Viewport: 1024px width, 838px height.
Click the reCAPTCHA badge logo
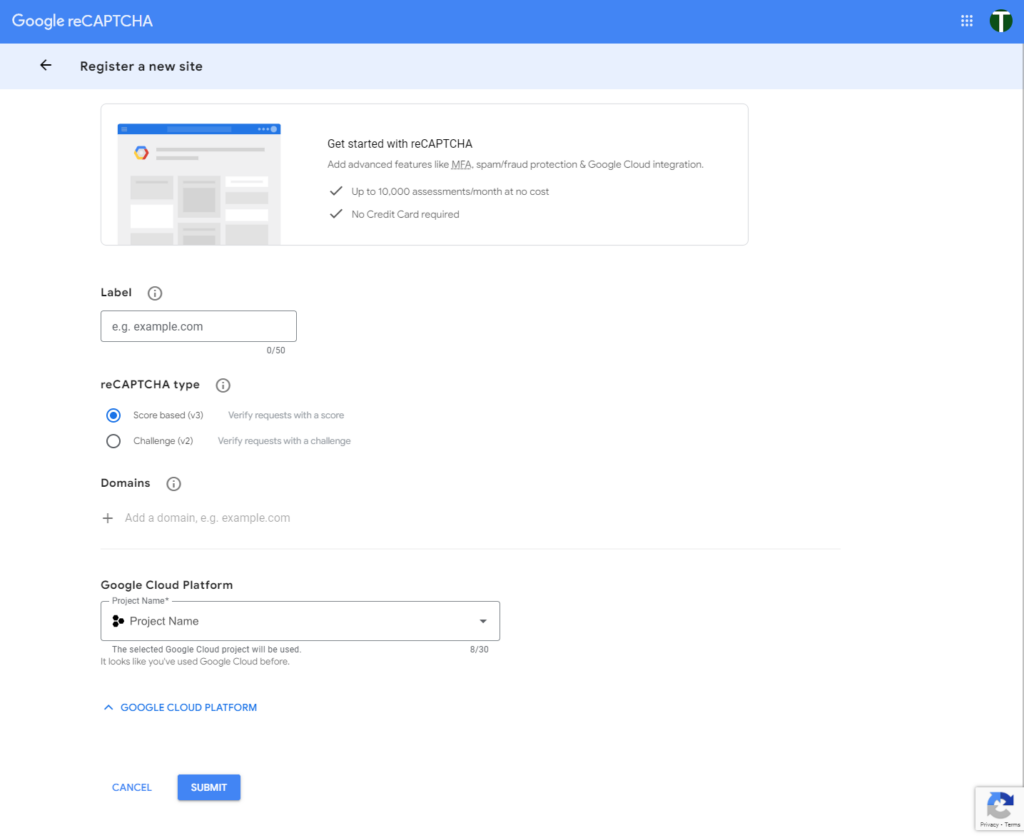click(999, 806)
